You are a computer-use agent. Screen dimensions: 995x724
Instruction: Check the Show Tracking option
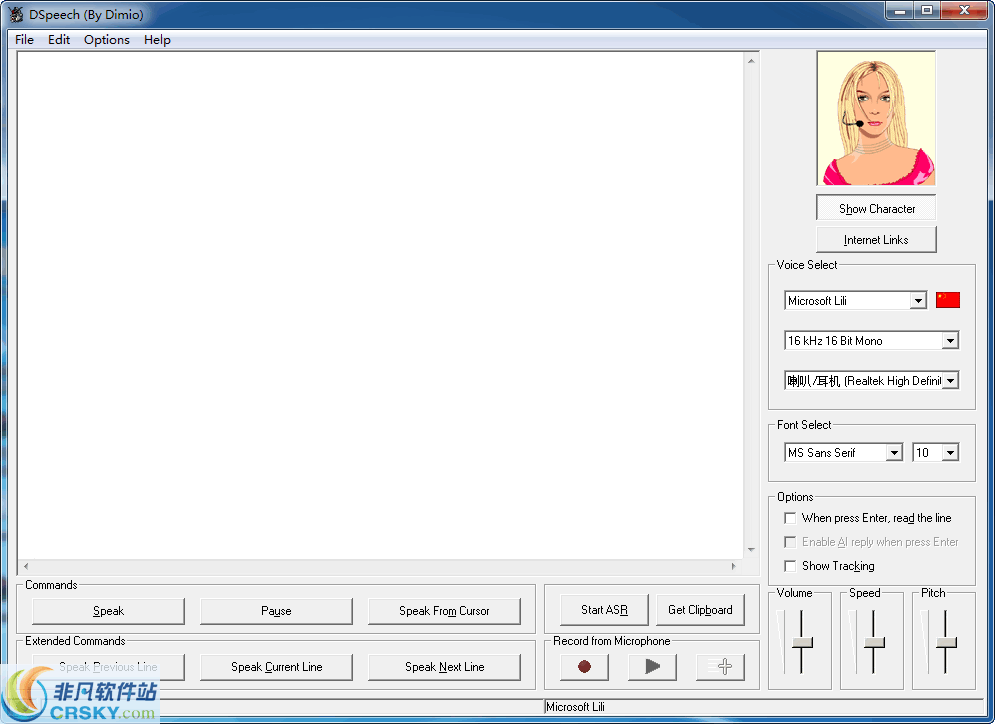click(790, 566)
